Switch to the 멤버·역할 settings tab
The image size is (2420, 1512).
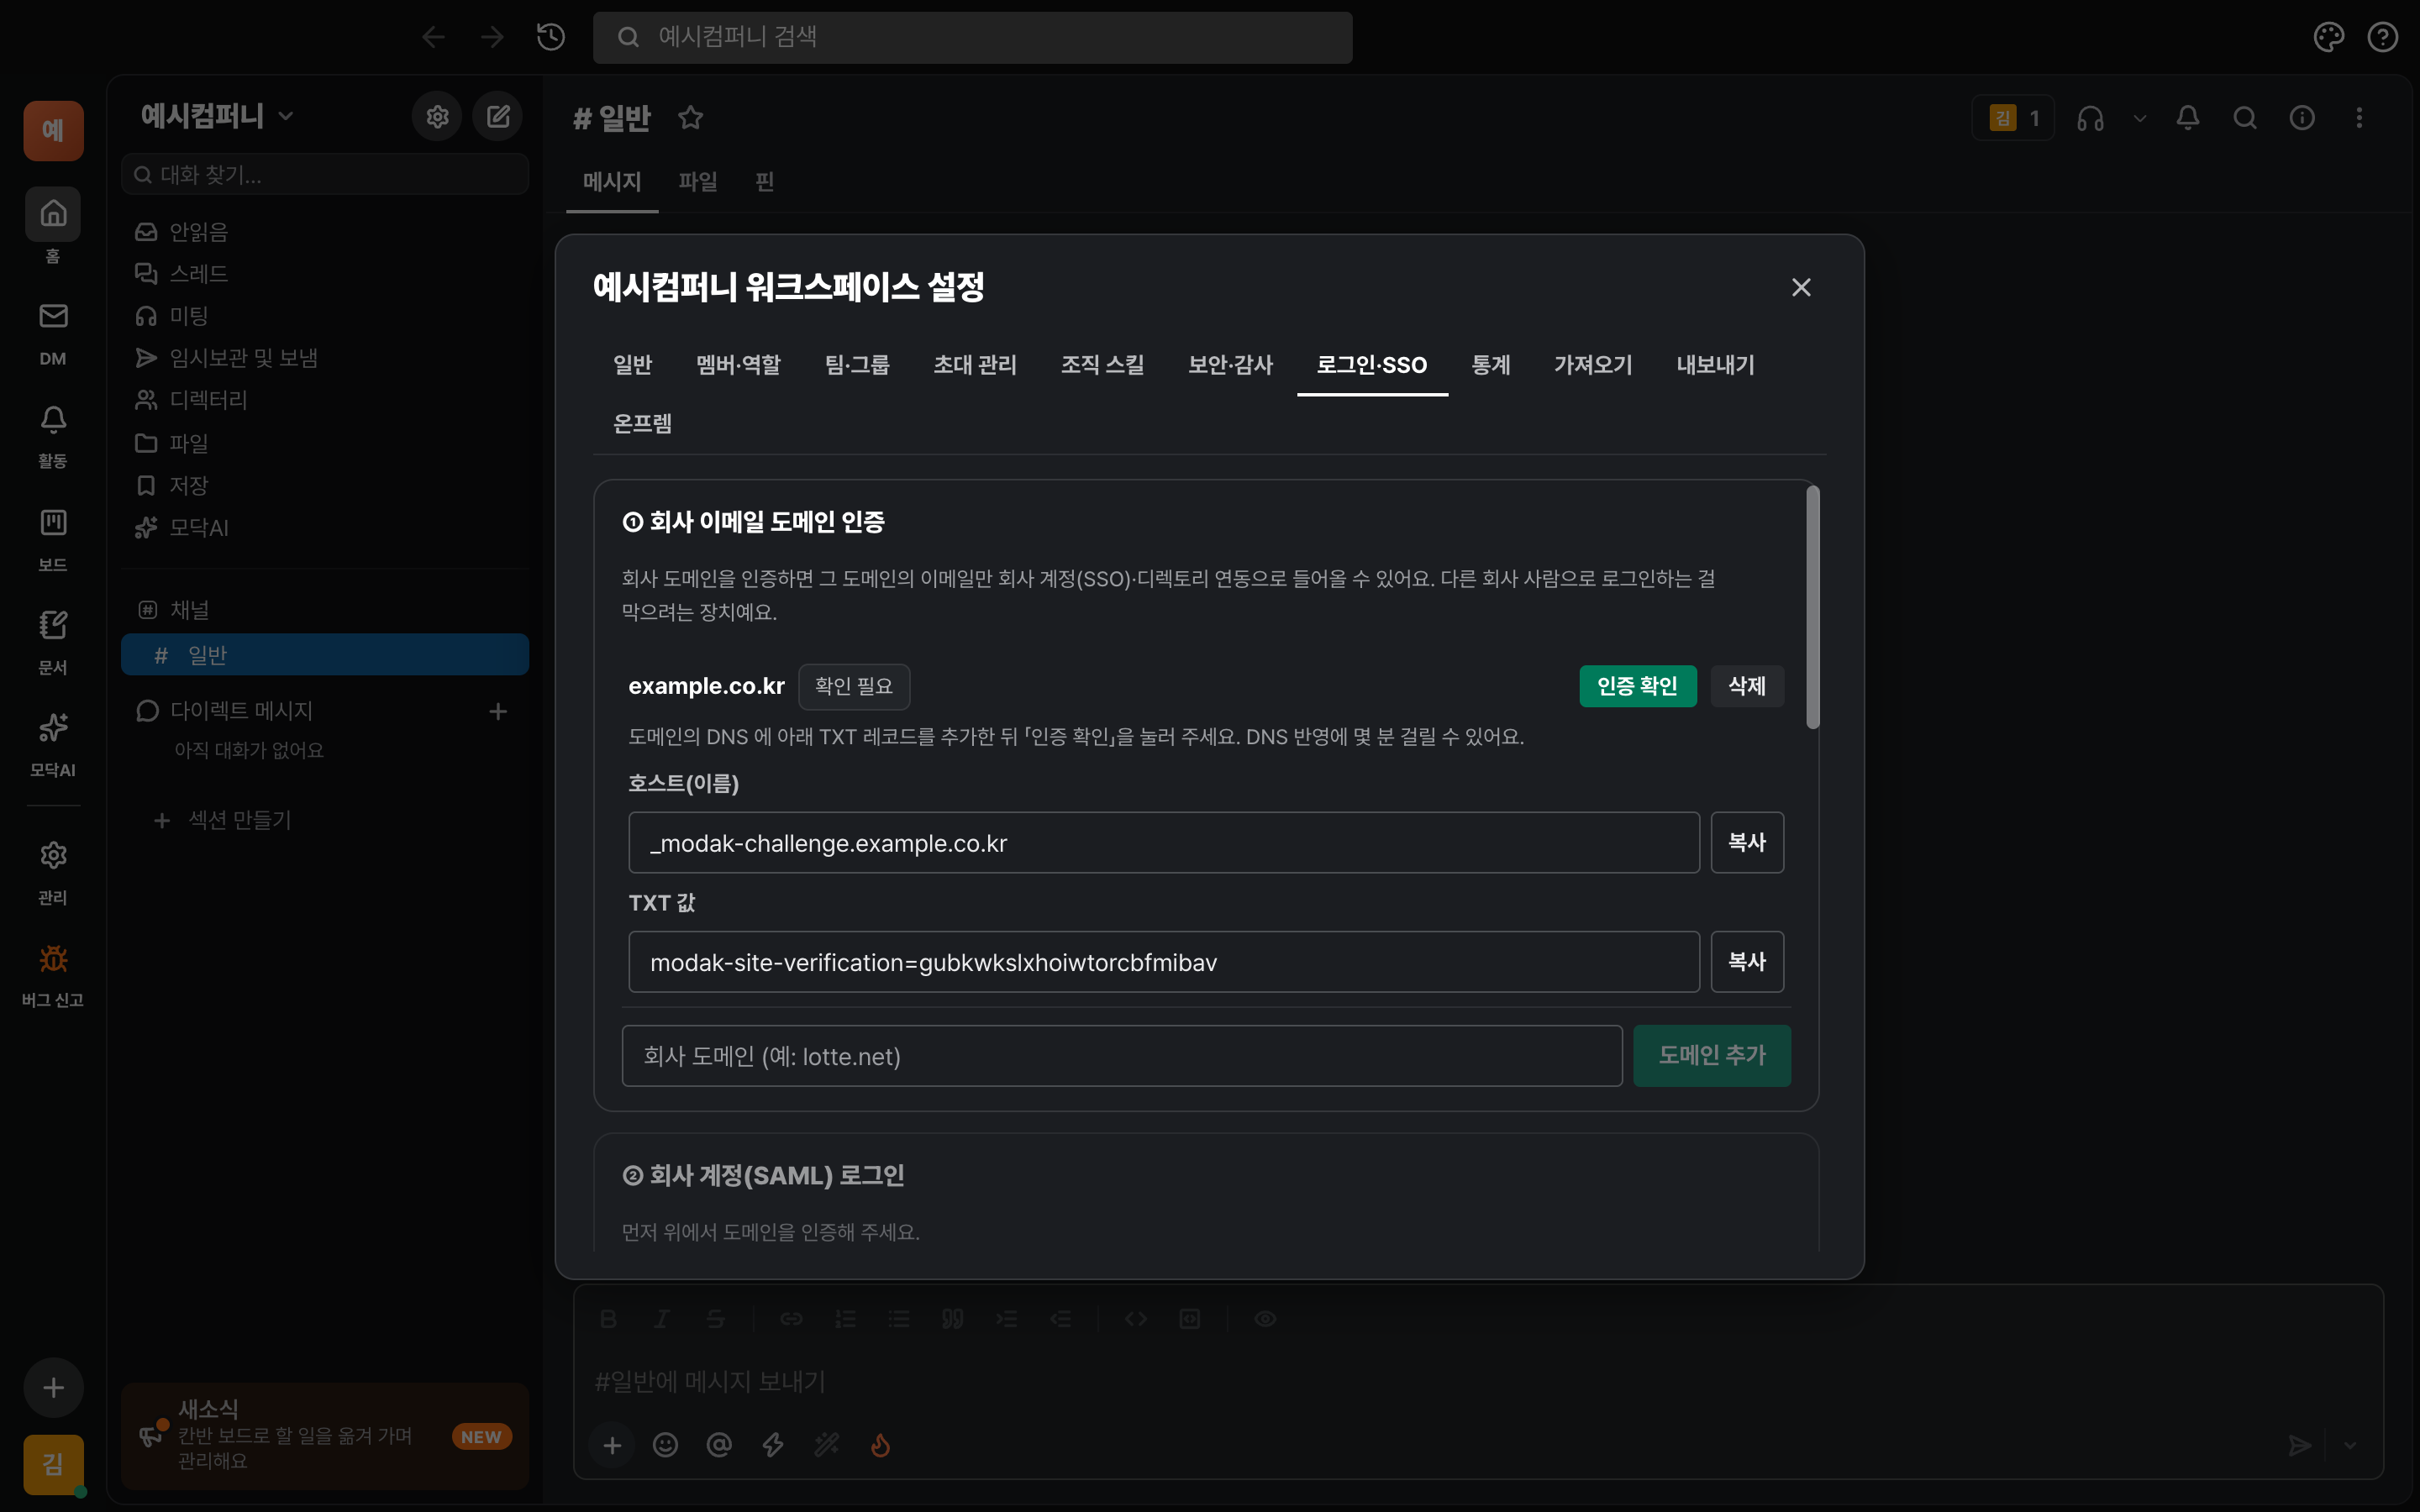click(738, 365)
